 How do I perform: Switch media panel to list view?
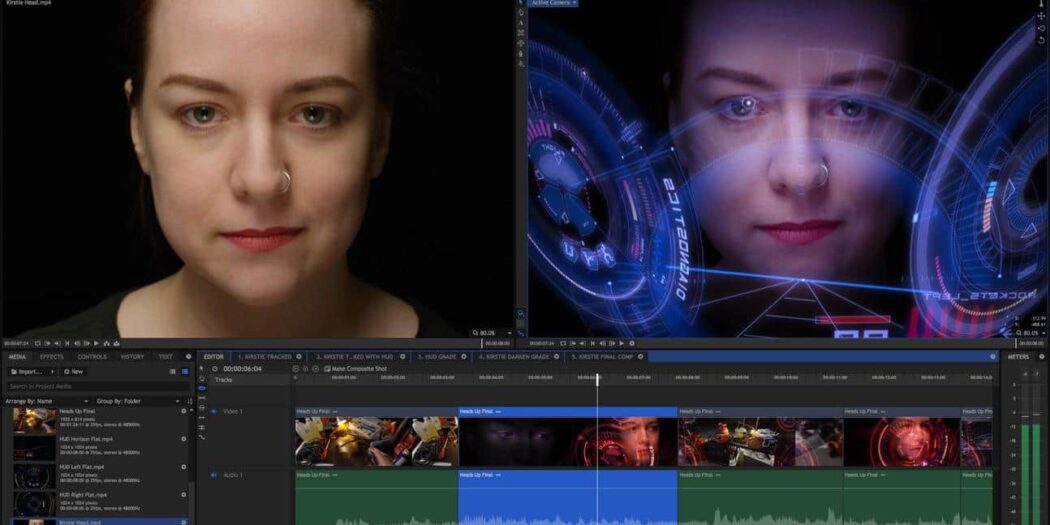(173, 372)
